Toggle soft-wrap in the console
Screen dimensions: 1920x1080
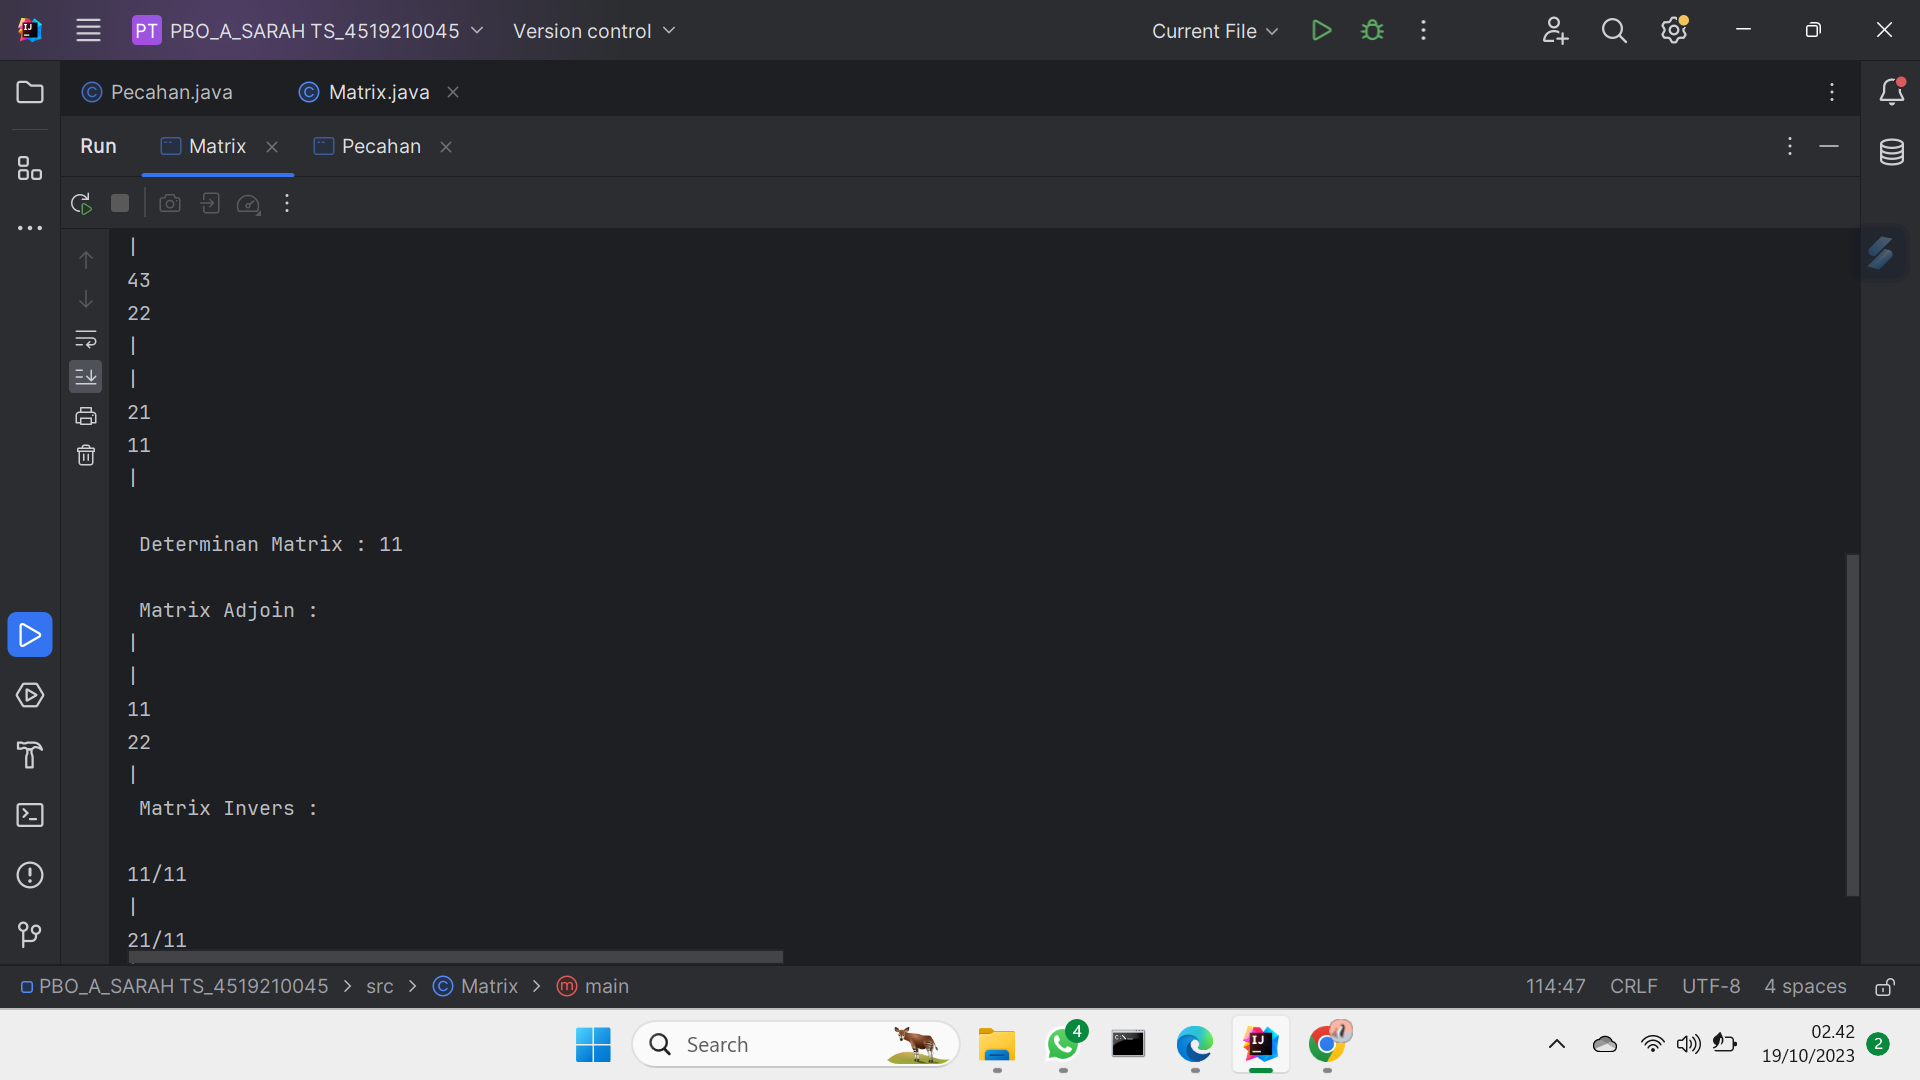point(86,339)
